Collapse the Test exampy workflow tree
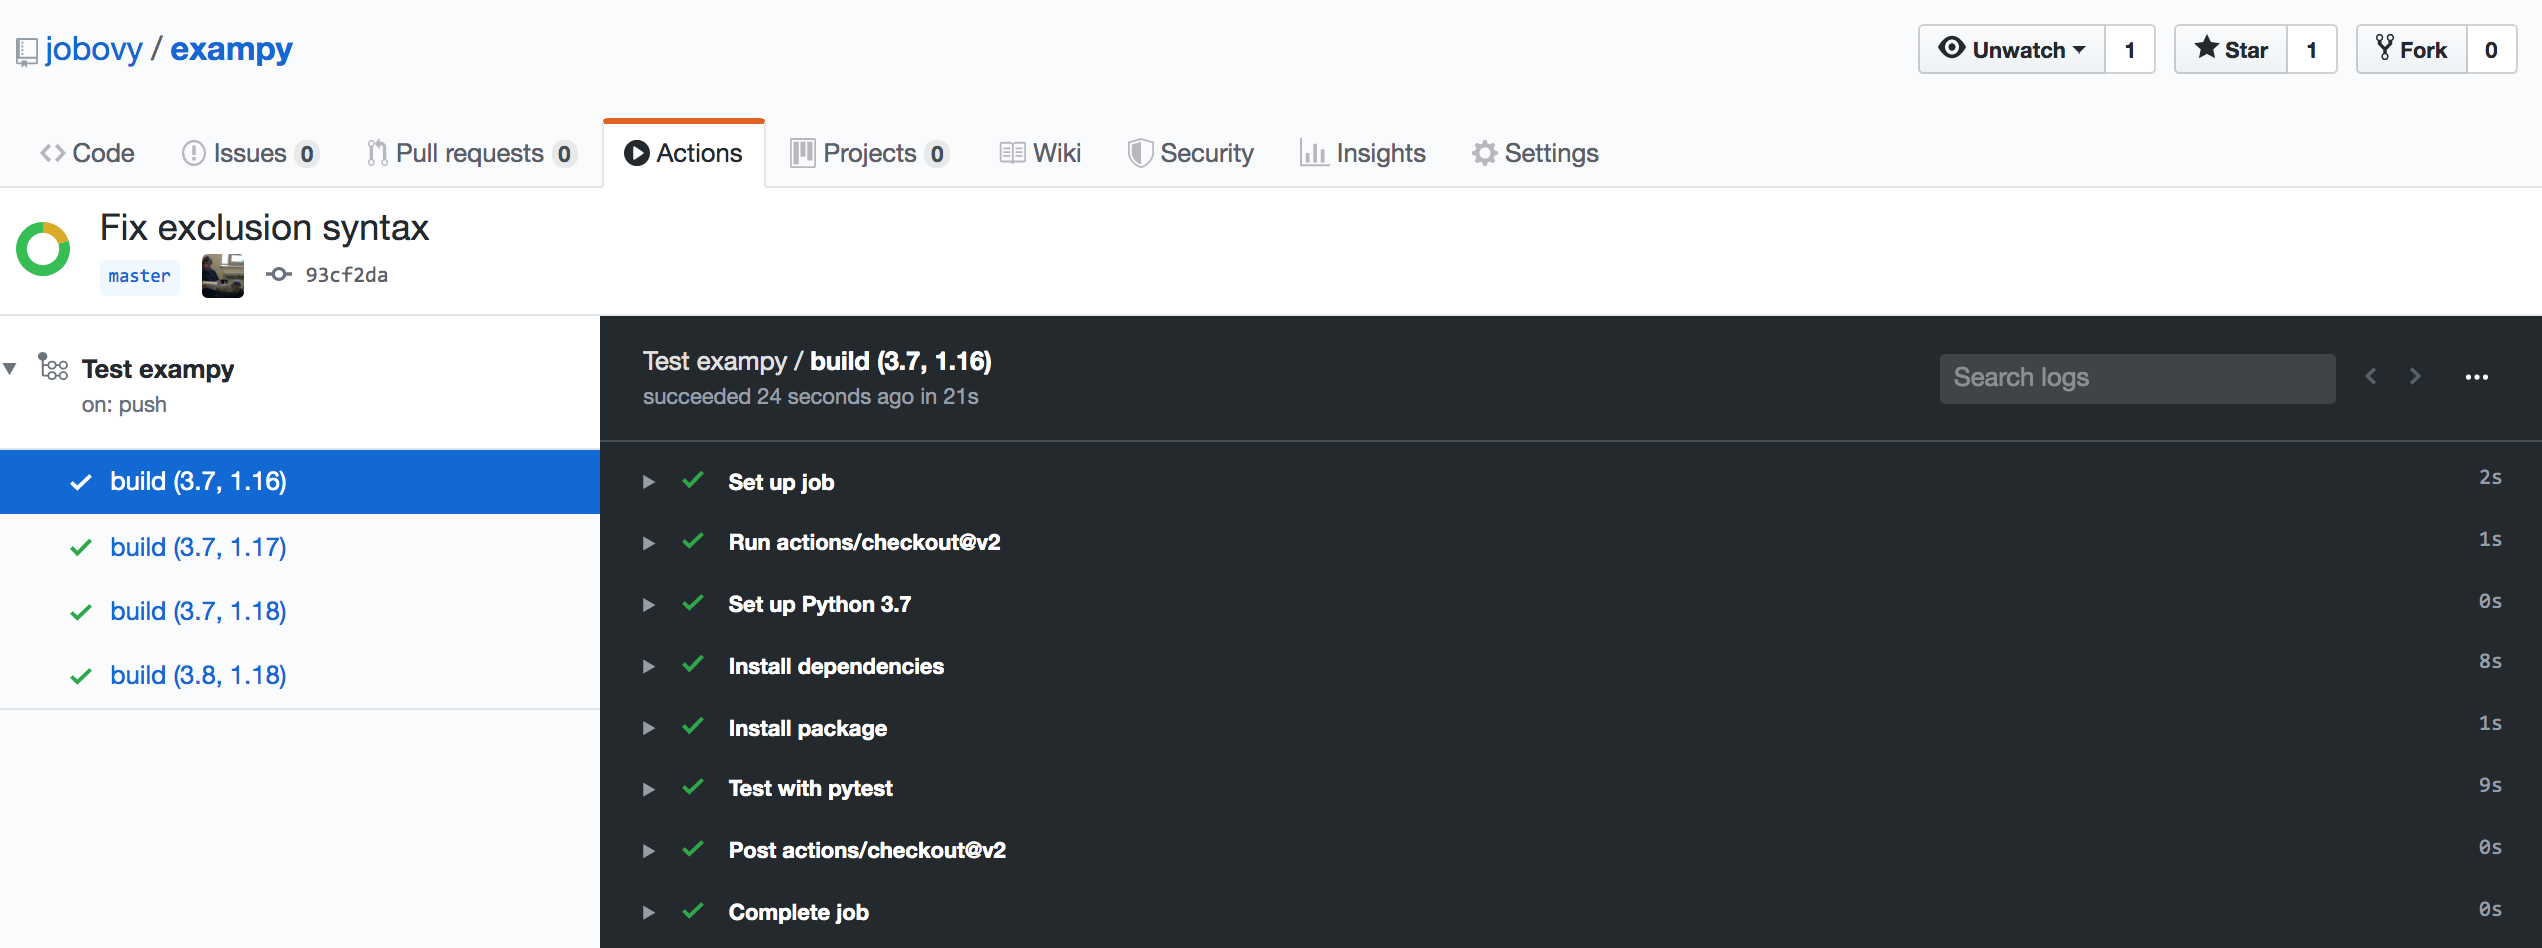Screen dimensions: 2542x948 point(10,368)
